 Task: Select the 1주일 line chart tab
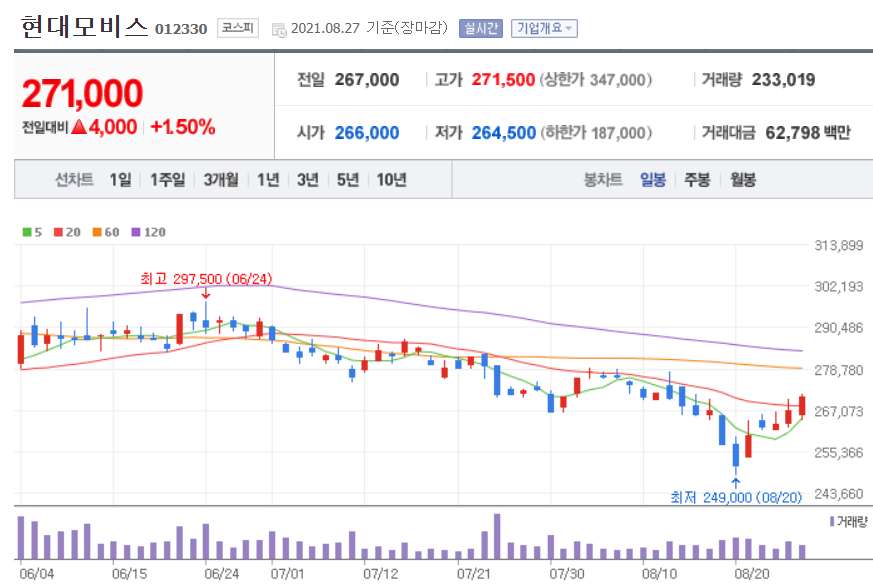168,180
